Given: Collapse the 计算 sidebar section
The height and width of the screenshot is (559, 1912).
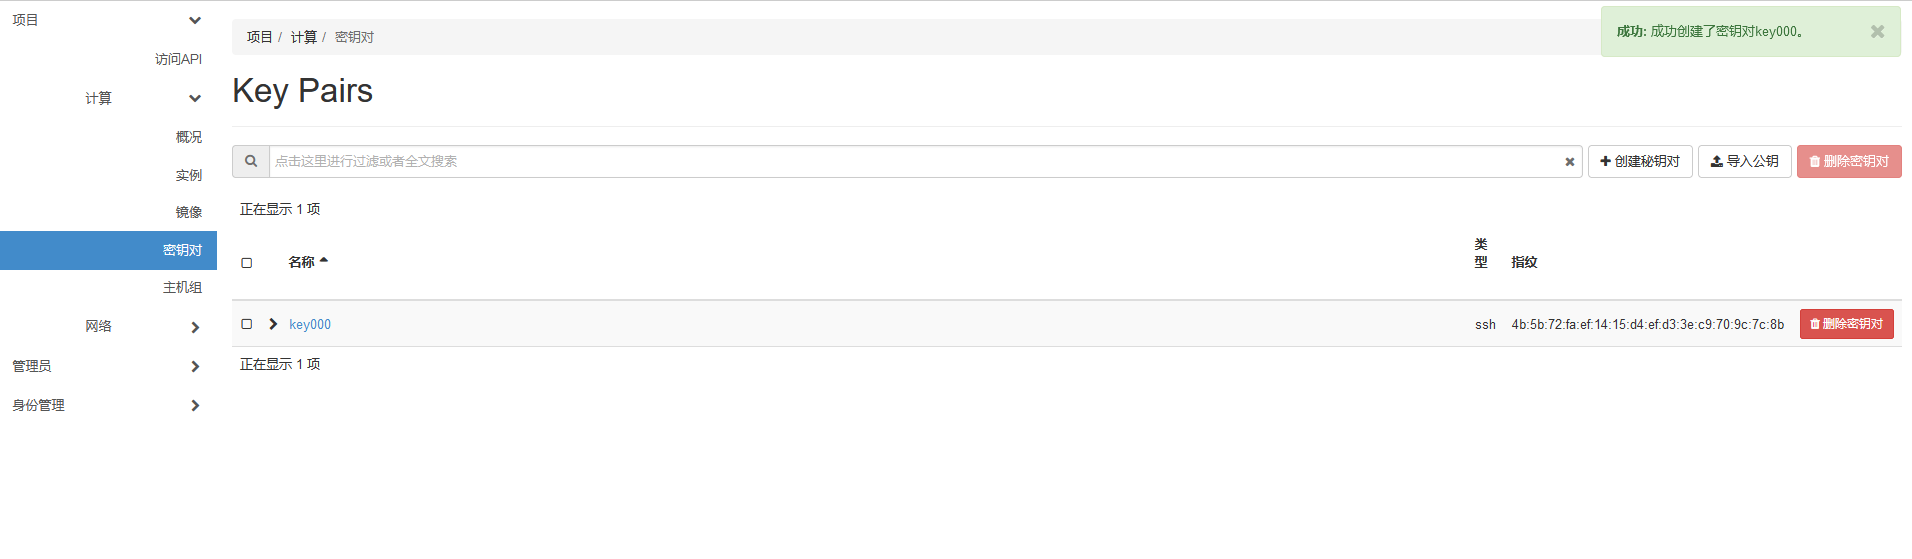Looking at the screenshot, I should (x=195, y=98).
